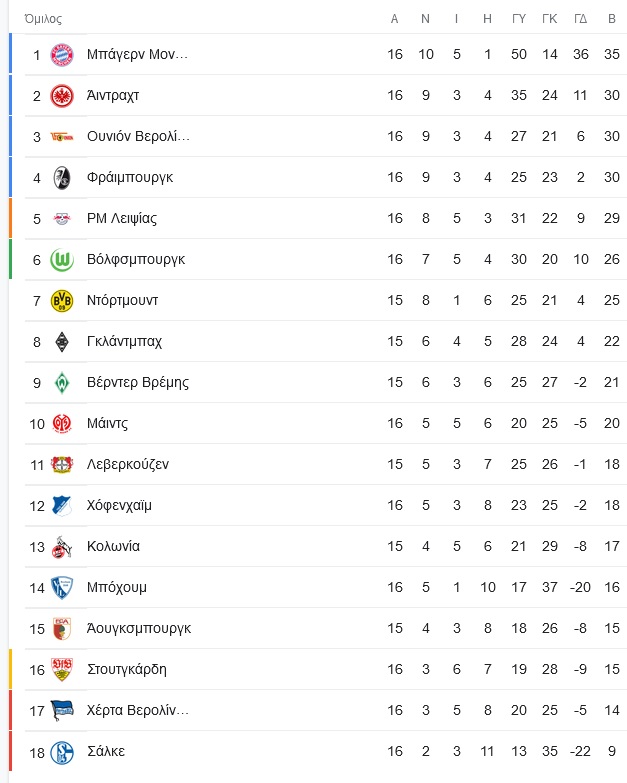
Task: Click the Wolfsburg green W logo
Action: (62, 260)
